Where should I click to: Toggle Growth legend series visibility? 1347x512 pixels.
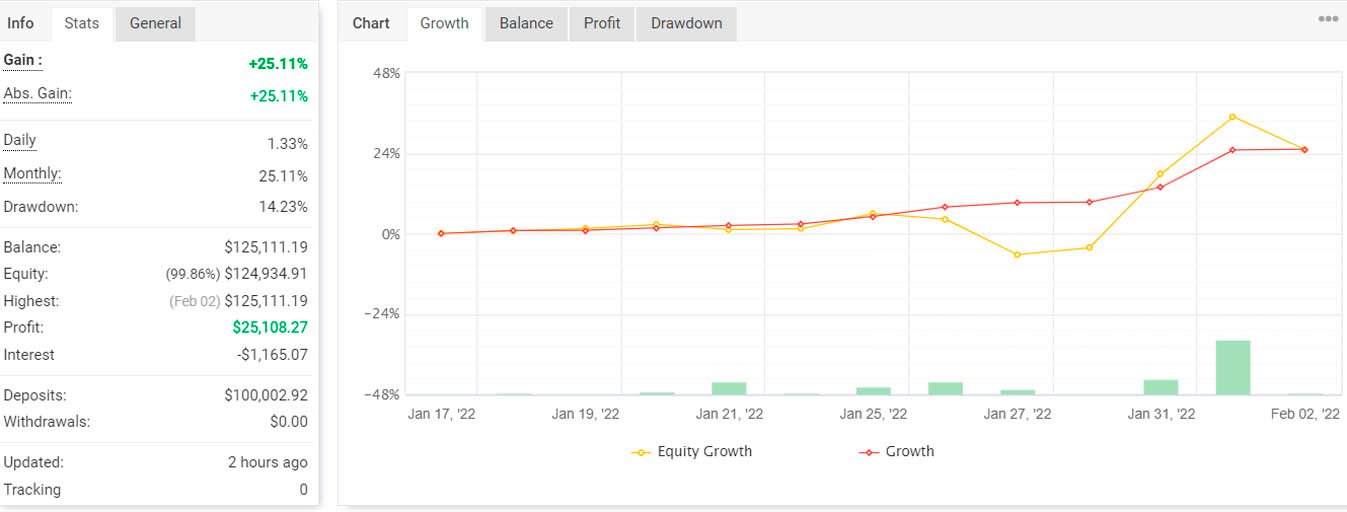point(897,452)
